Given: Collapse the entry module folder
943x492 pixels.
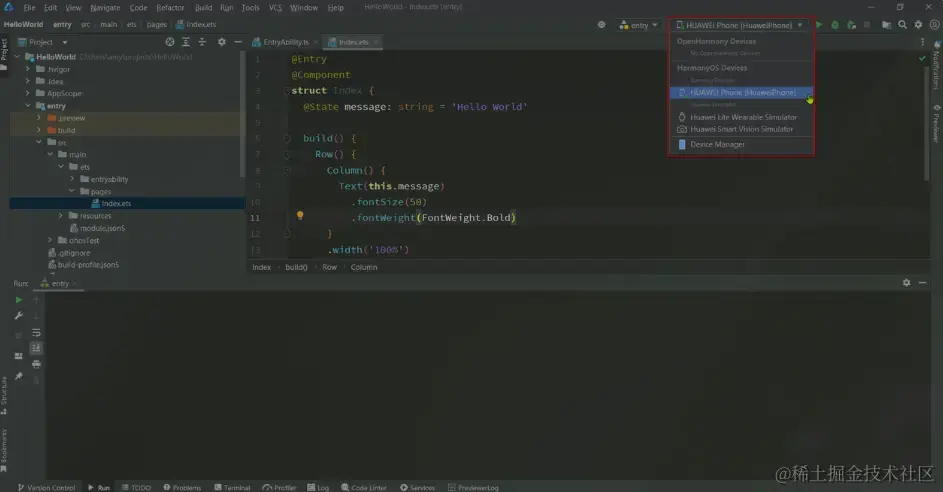Looking at the screenshot, I should (x=28, y=105).
